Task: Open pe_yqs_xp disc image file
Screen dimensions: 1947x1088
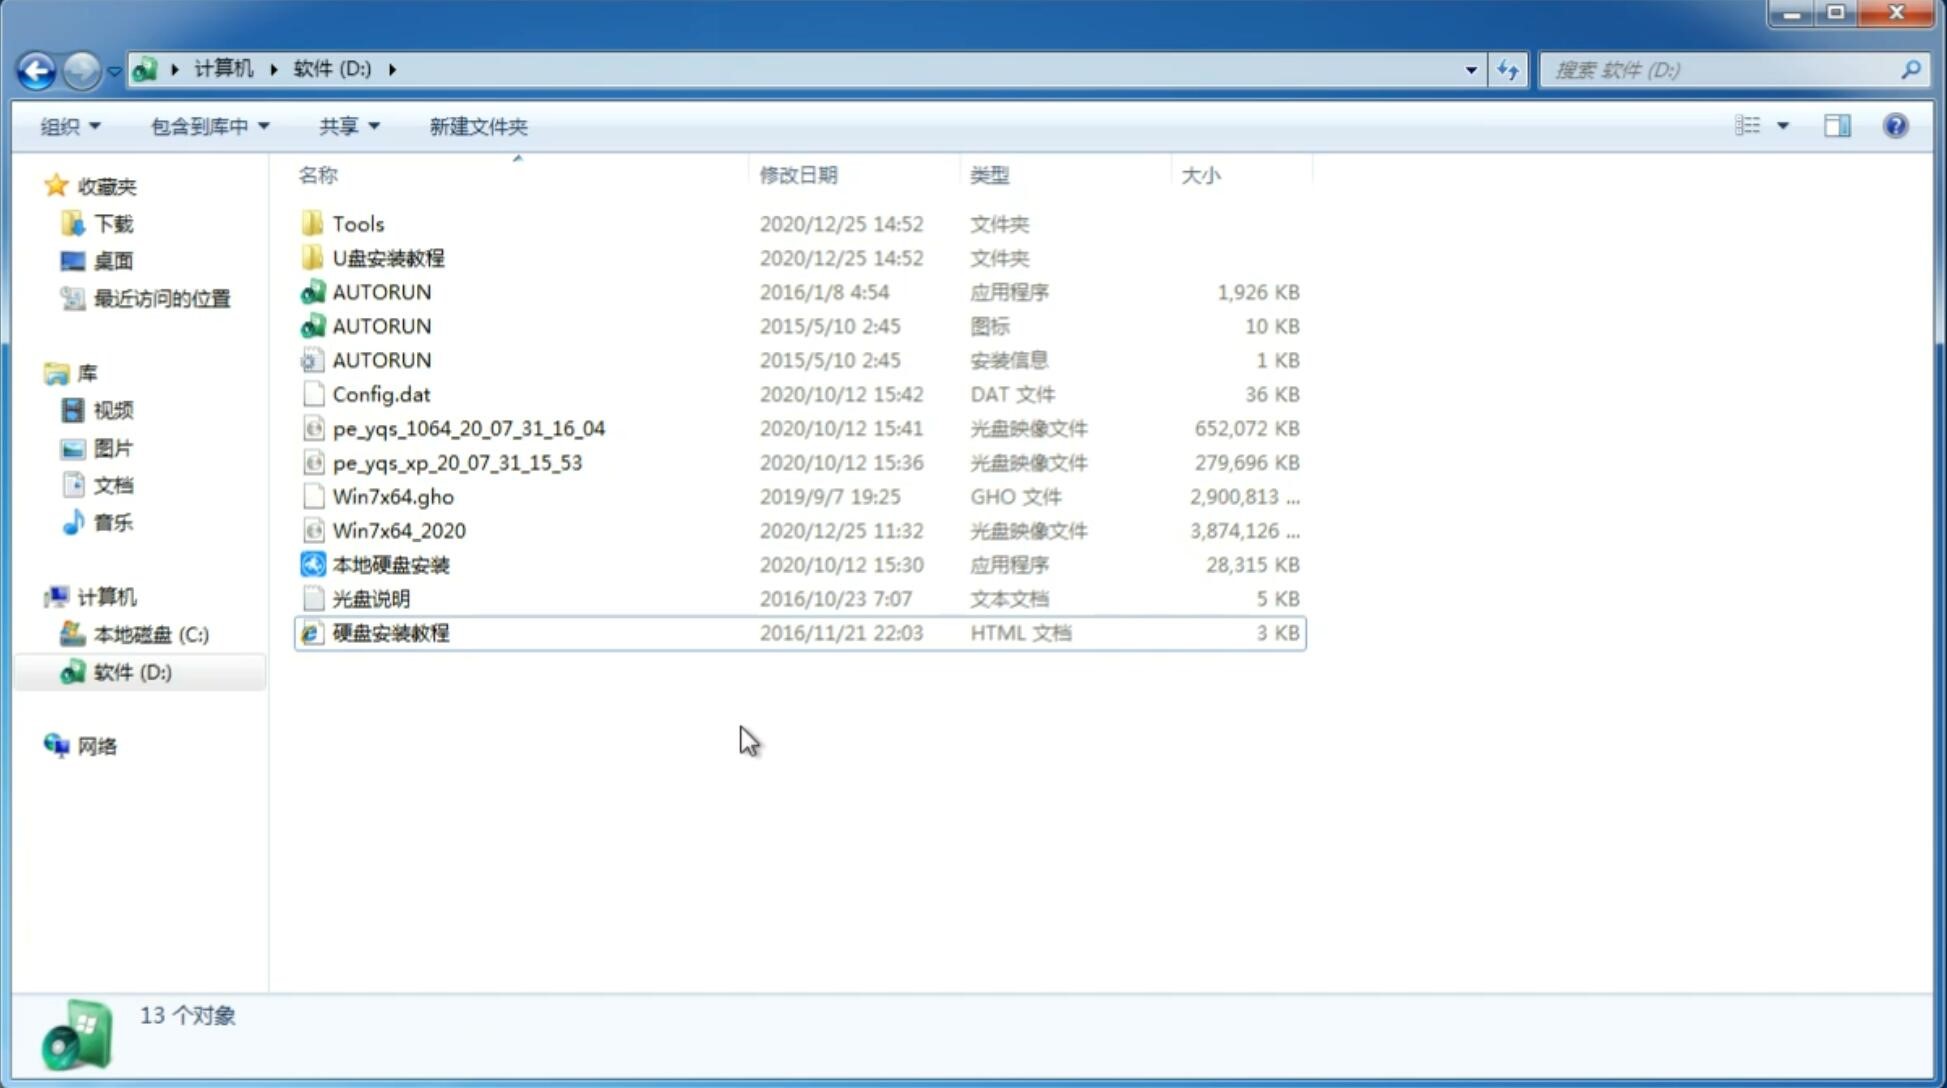Action: (457, 461)
